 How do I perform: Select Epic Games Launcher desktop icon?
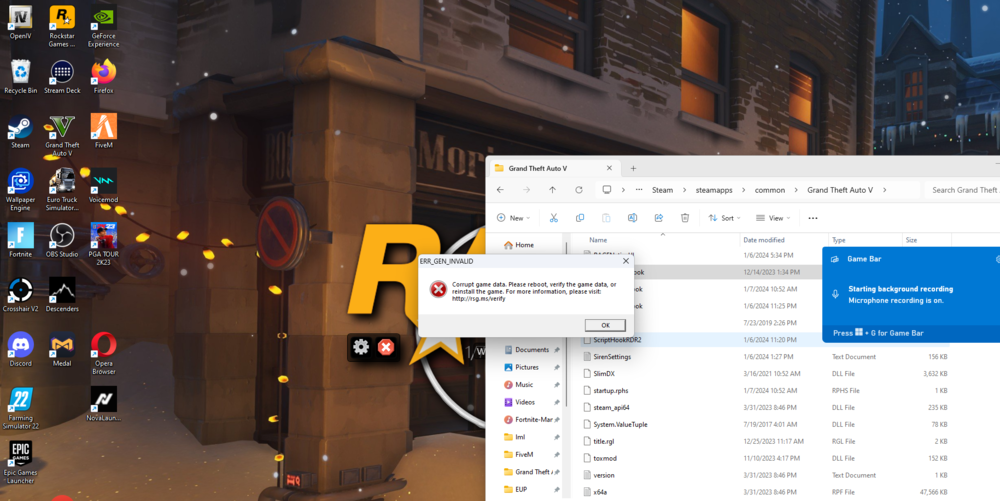[x=20, y=463]
